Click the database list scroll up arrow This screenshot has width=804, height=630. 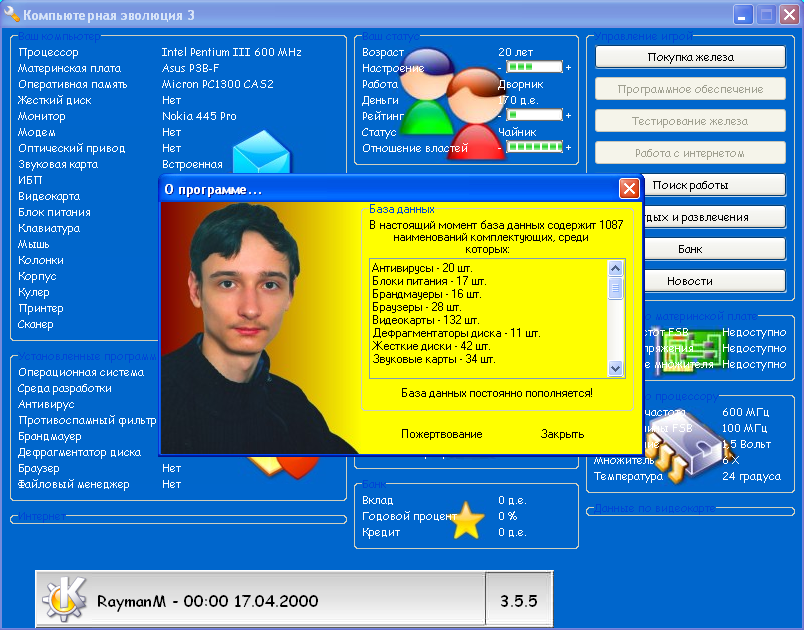[x=615, y=268]
